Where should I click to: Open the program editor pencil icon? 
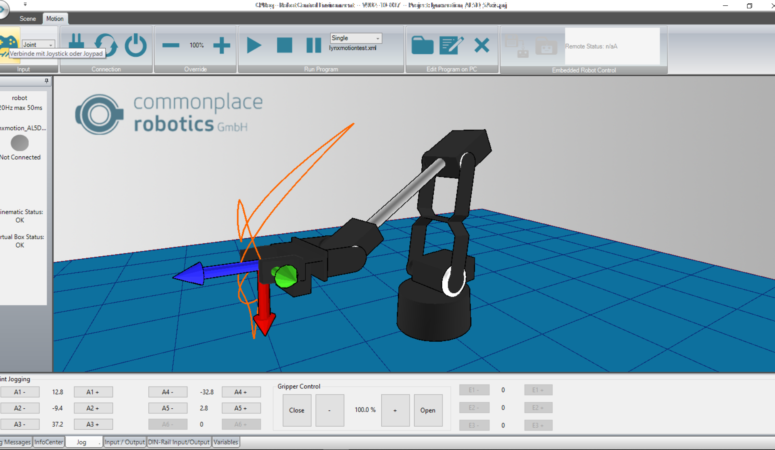tap(451, 45)
